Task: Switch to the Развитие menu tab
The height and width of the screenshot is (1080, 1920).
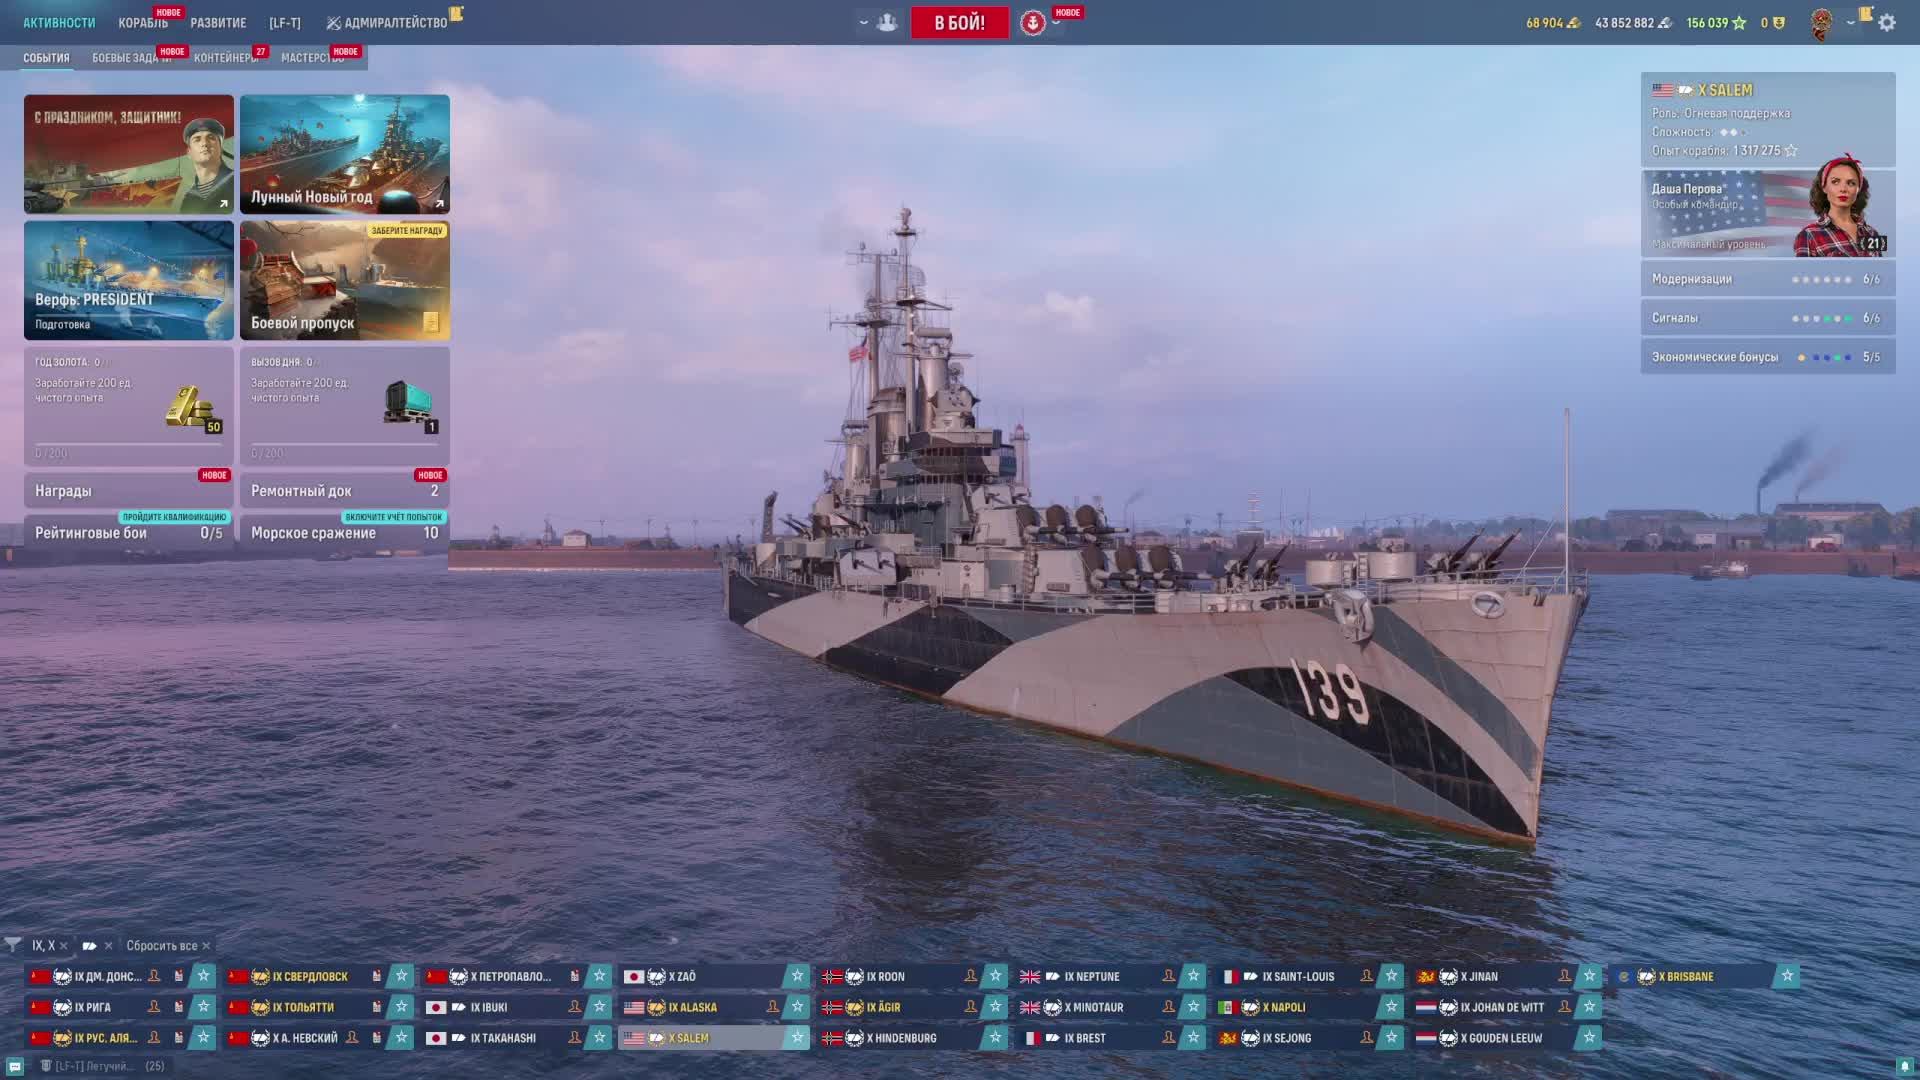Action: coord(218,23)
